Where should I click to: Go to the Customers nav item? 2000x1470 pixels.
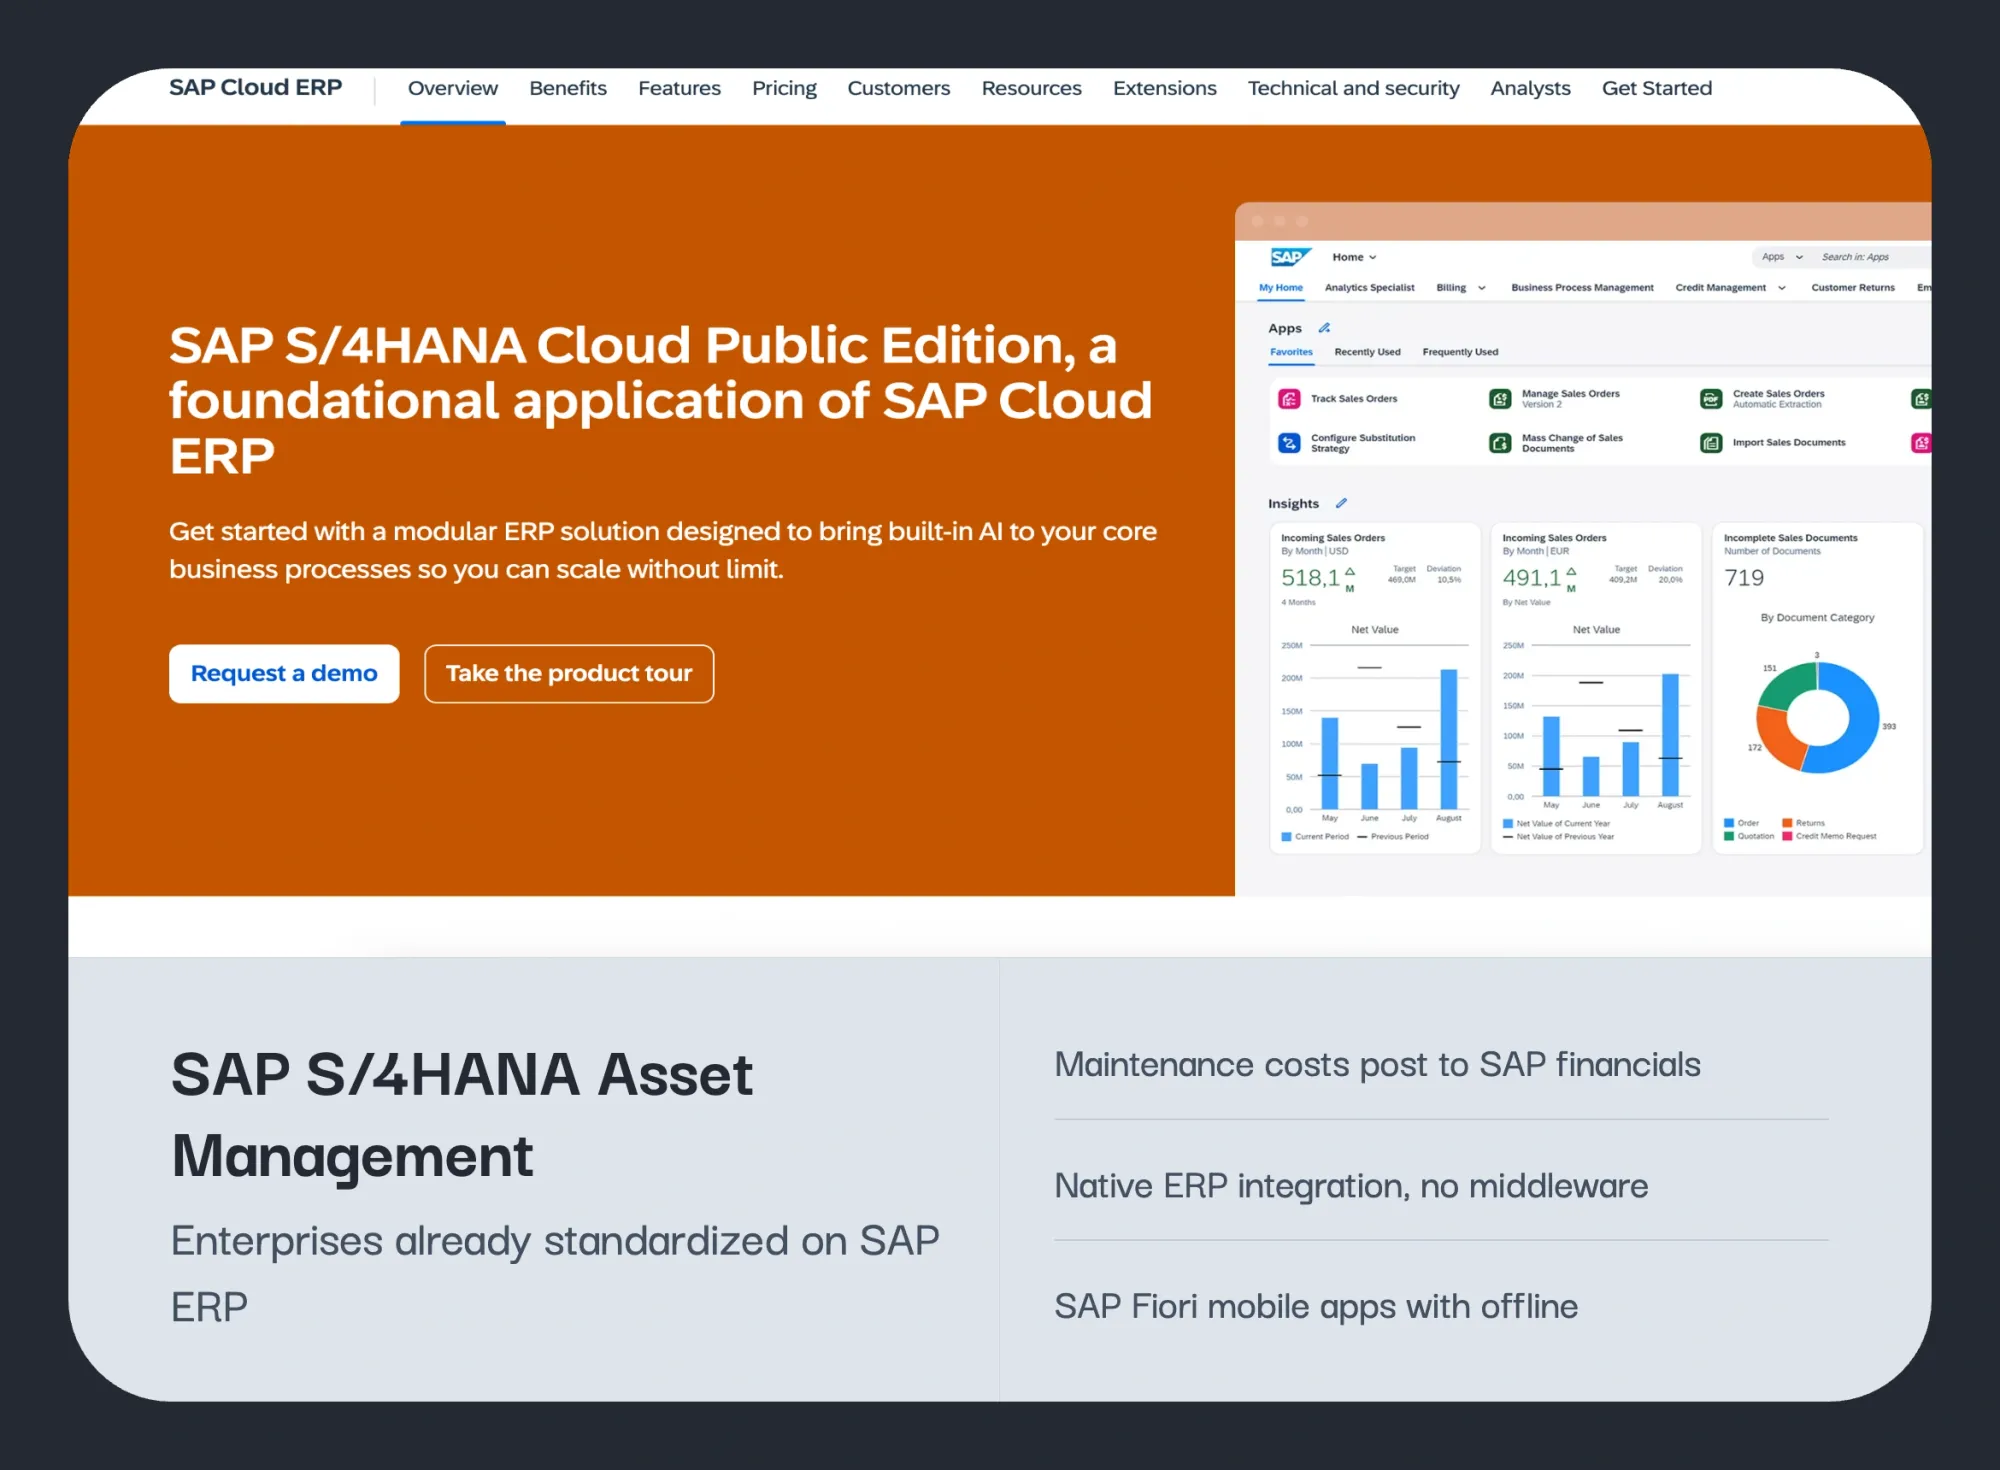pyautogui.click(x=899, y=89)
